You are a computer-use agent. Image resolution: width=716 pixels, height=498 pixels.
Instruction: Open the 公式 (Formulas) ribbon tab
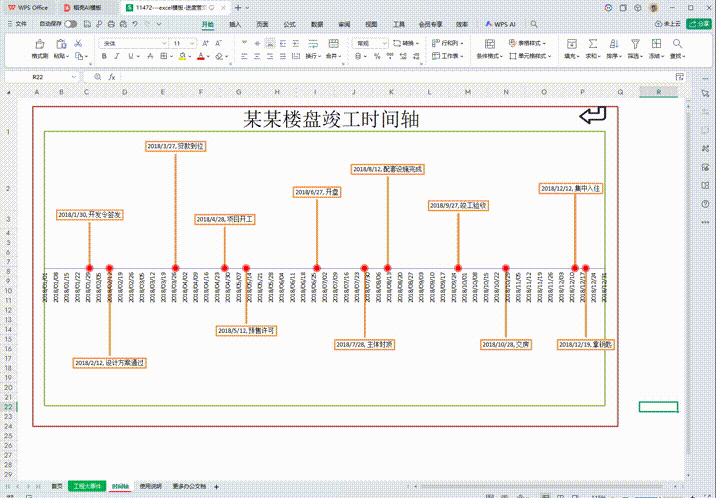pos(289,24)
